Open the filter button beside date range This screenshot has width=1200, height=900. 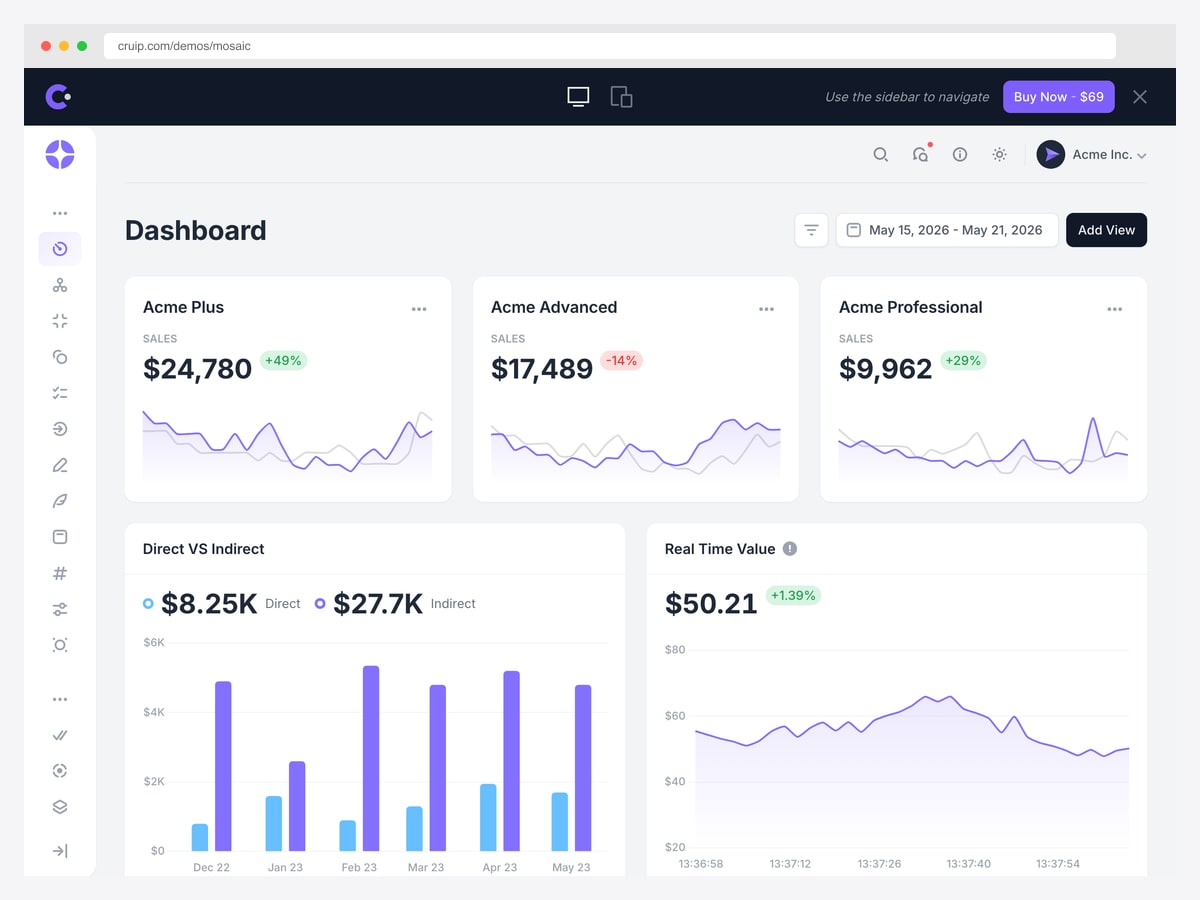[811, 230]
